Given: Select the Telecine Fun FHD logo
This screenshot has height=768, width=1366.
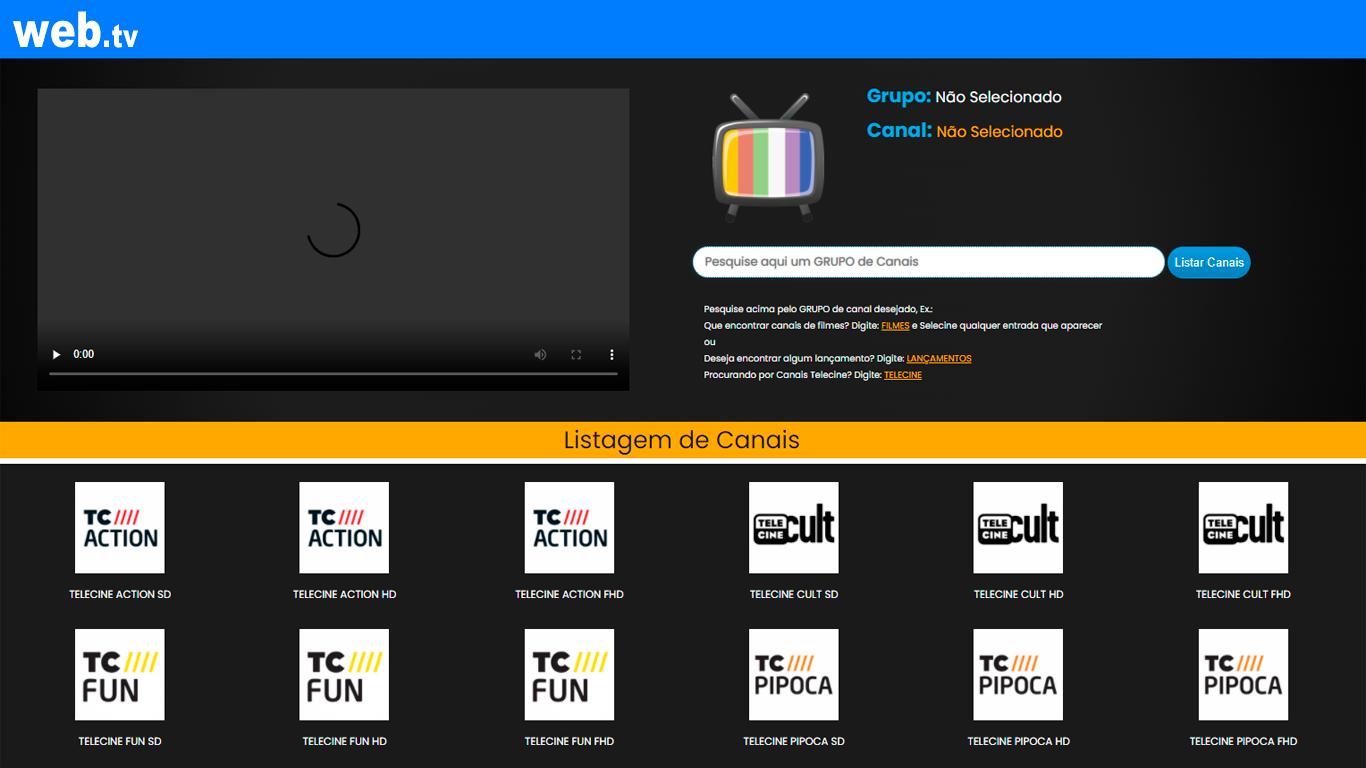Looking at the screenshot, I should (569, 675).
